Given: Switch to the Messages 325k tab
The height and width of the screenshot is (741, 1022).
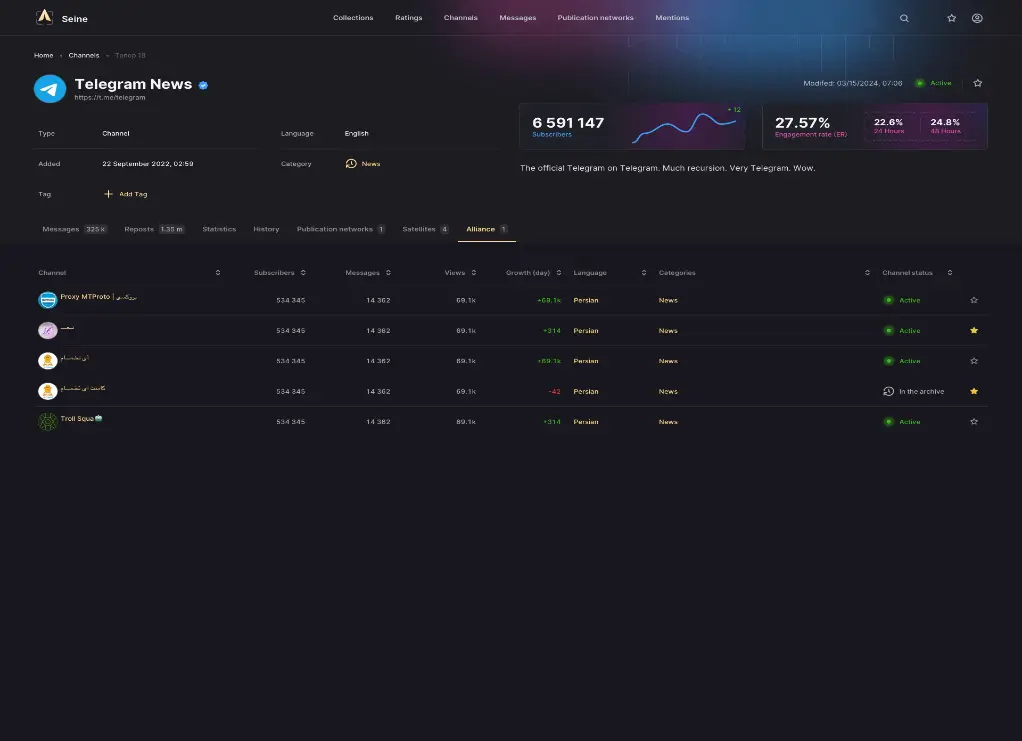Looking at the screenshot, I should coord(74,229).
